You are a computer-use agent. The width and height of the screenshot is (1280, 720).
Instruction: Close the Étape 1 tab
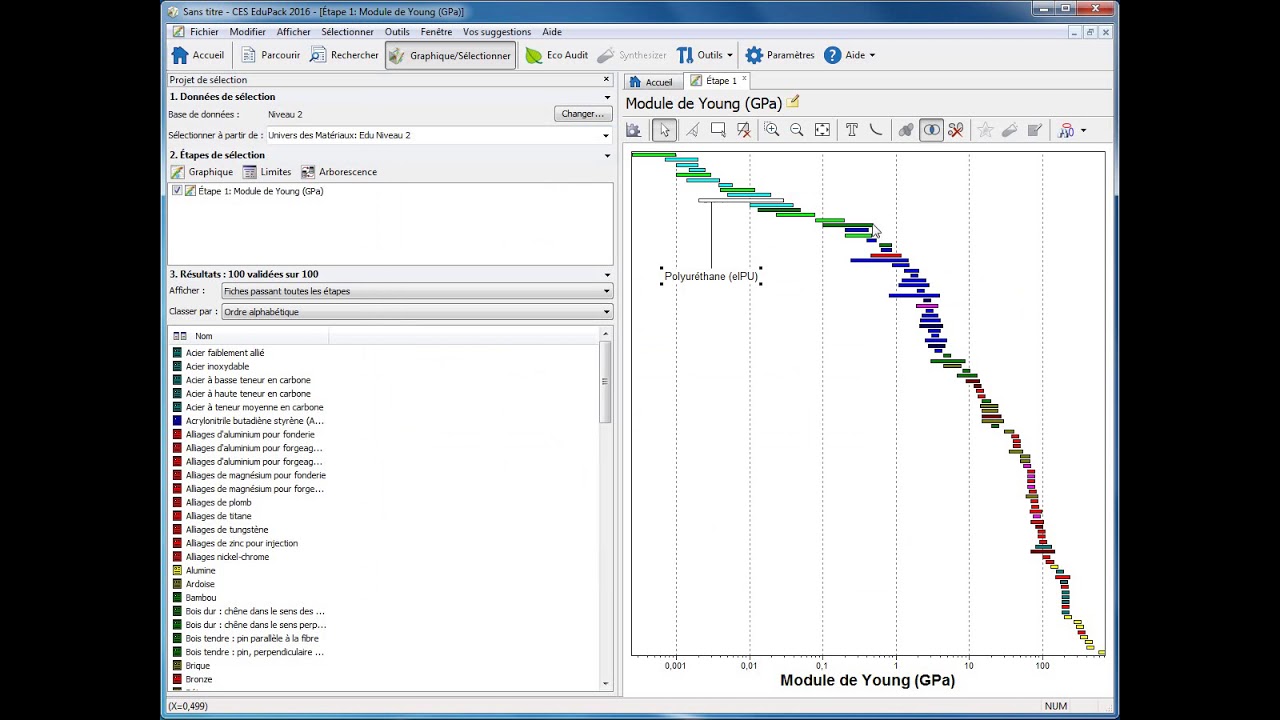[744, 79]
